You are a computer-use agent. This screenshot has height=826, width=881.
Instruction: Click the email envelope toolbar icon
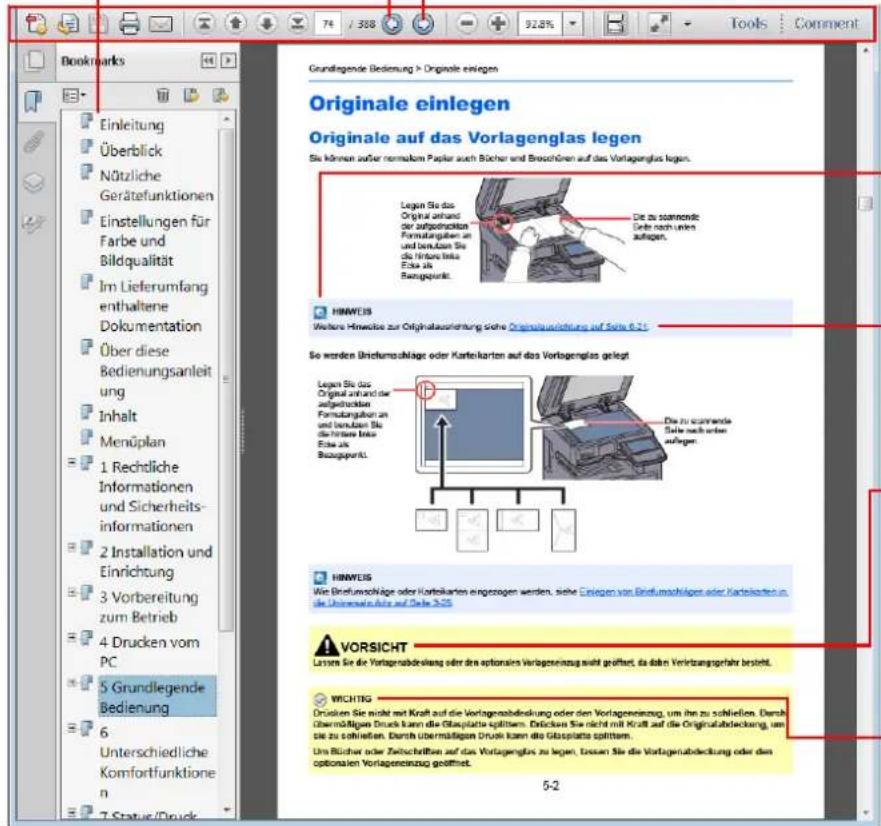point(161,24)
